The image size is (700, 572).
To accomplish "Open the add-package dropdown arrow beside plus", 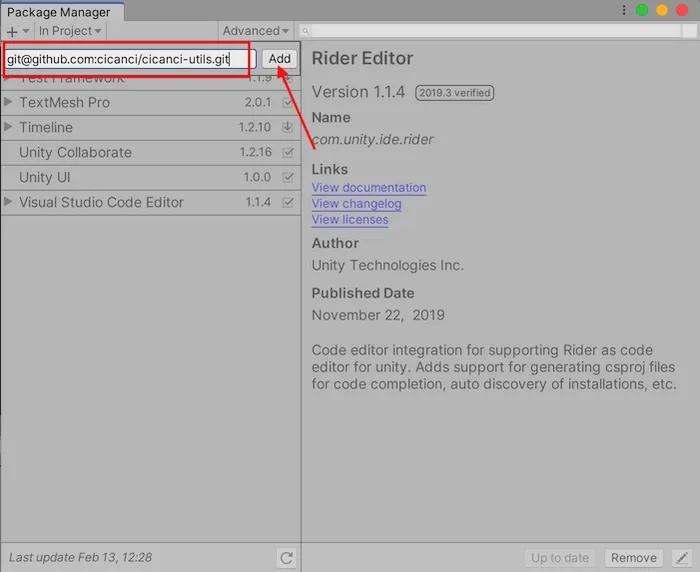I will (26, 31).
